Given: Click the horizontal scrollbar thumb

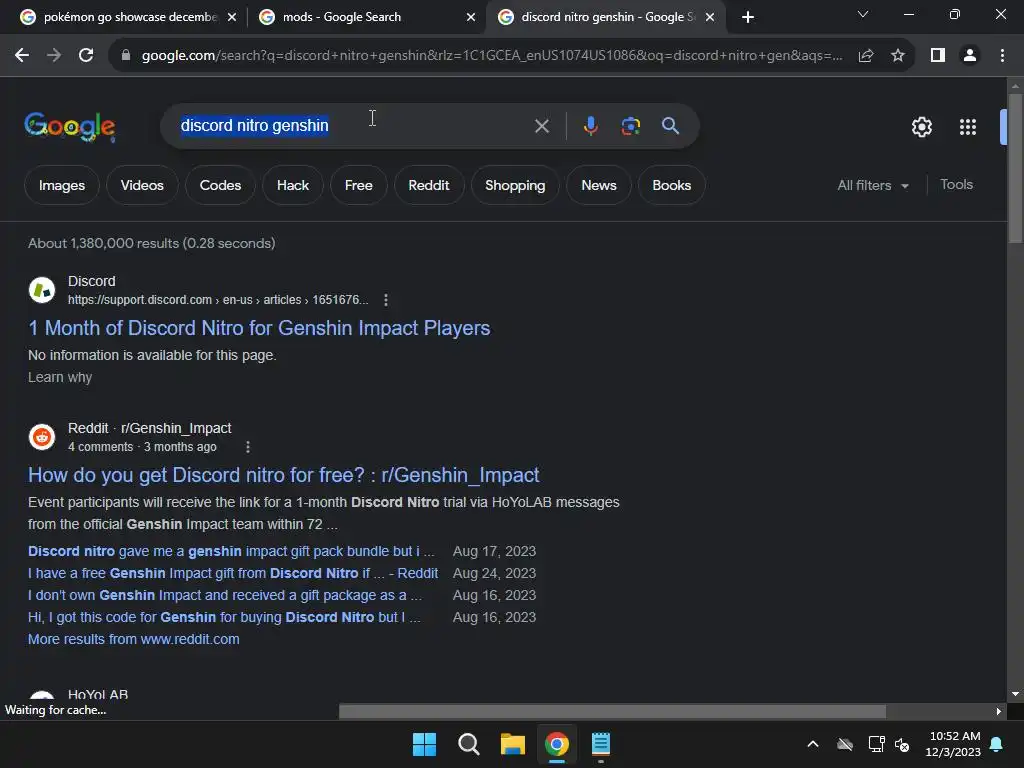Looking at the screenshot, I should tap(613, 711).
